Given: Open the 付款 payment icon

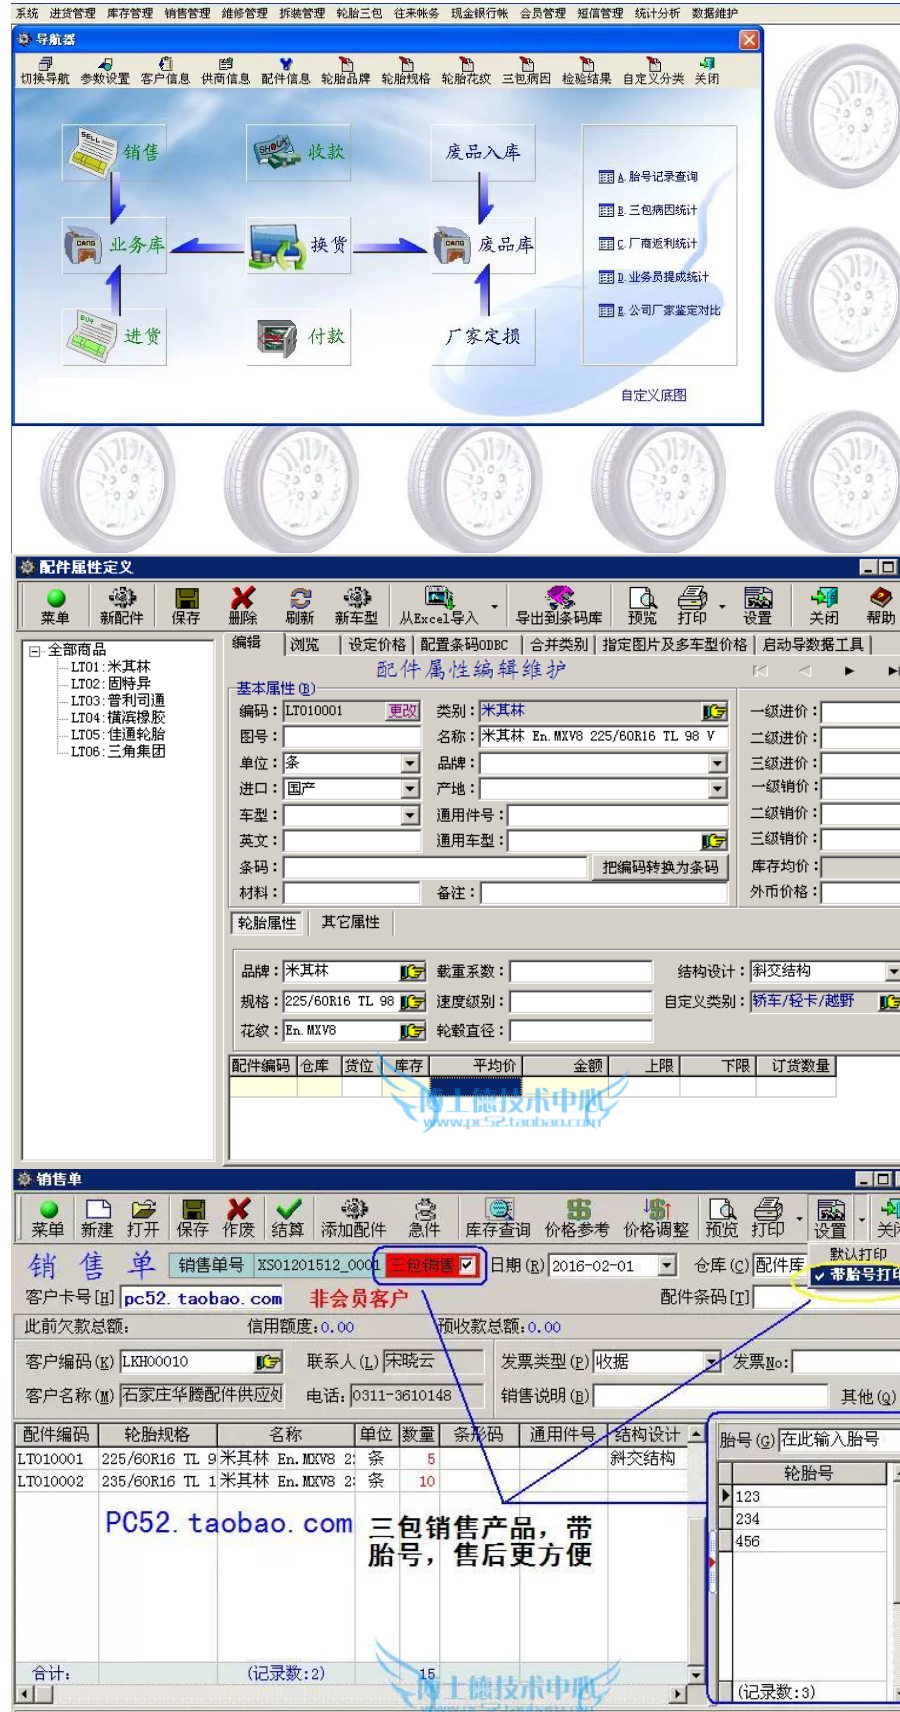Looking at the screenshot, I should 298,337.
